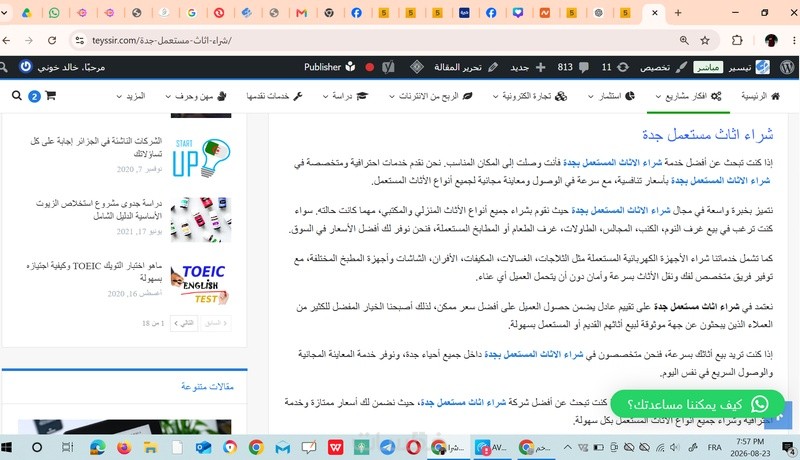Expand the تجارة الكترونية menu dropdown
Screen dimensions: 800x460
530,96
